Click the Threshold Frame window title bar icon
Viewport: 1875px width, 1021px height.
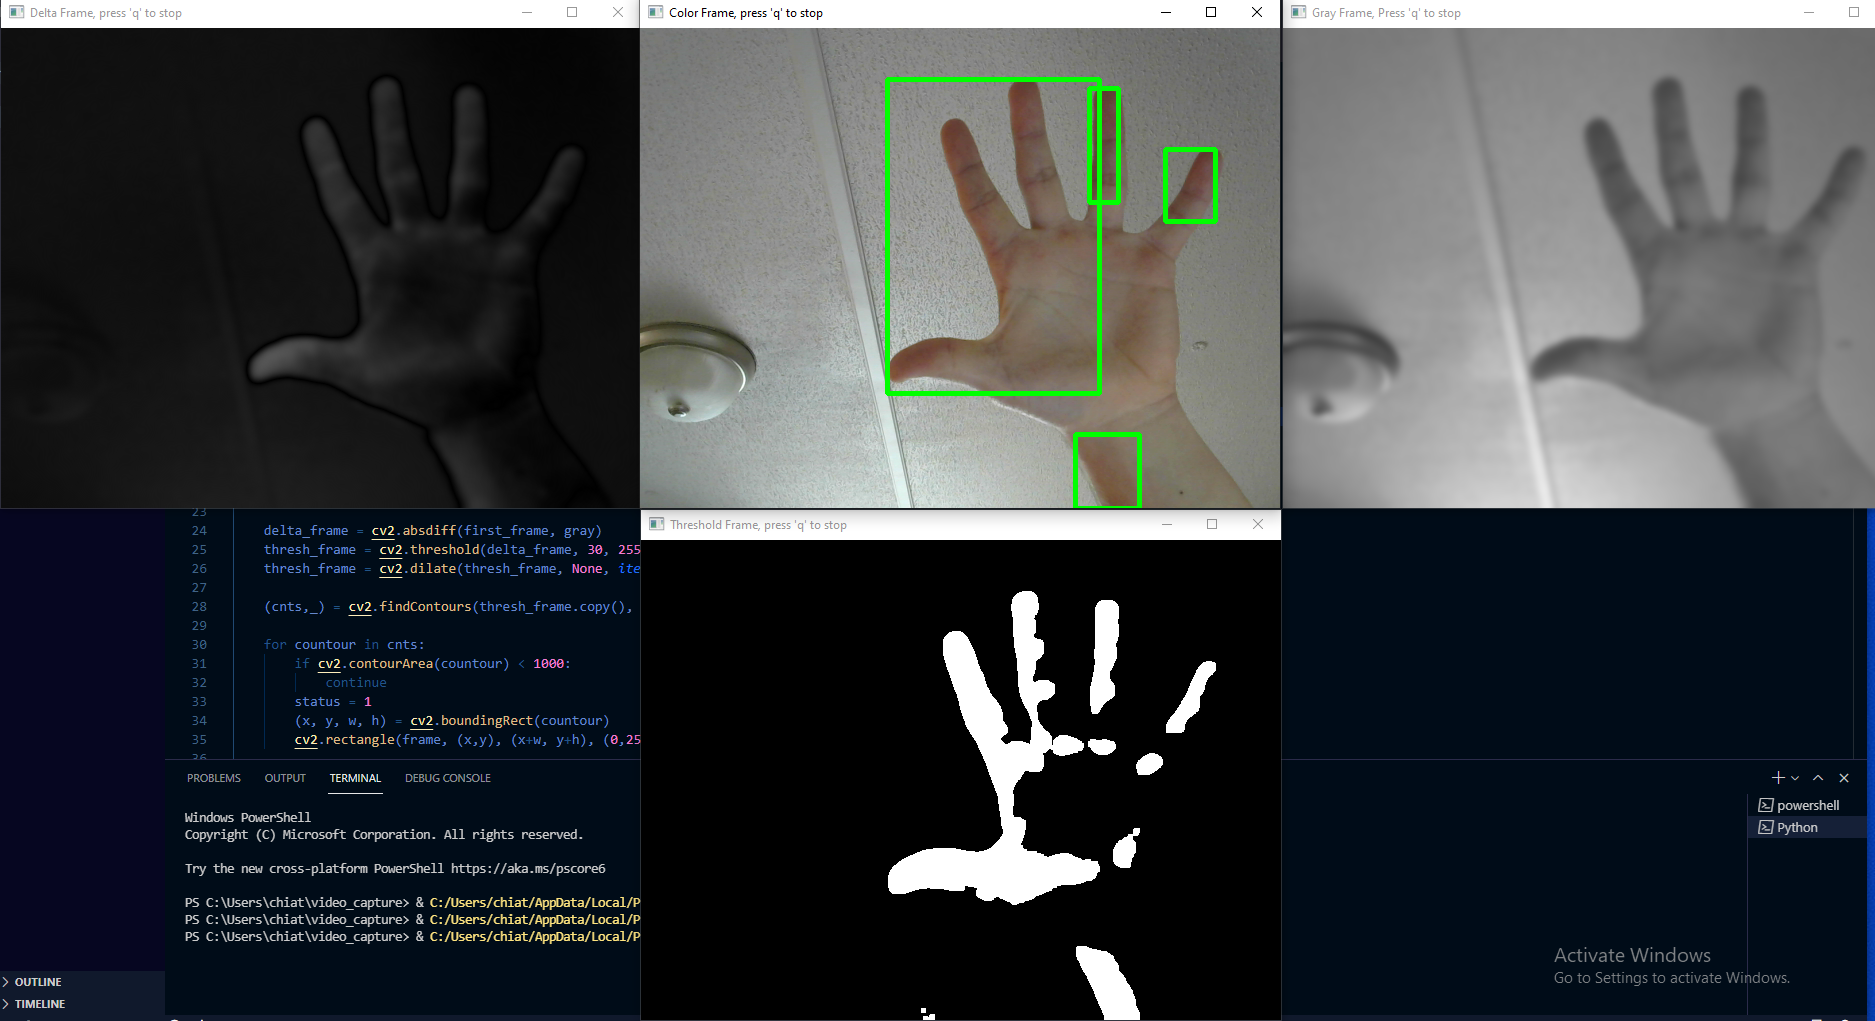coord(657,524)
